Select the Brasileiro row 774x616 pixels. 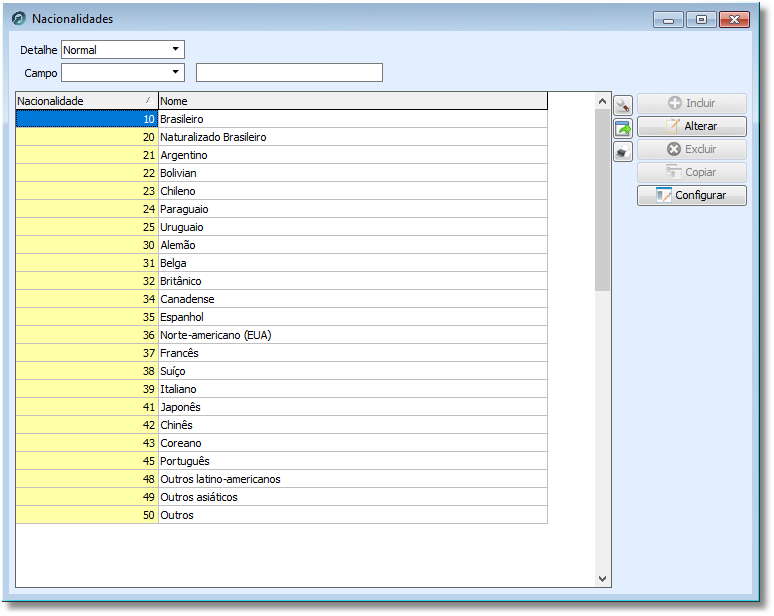click(x=281, y=119)
